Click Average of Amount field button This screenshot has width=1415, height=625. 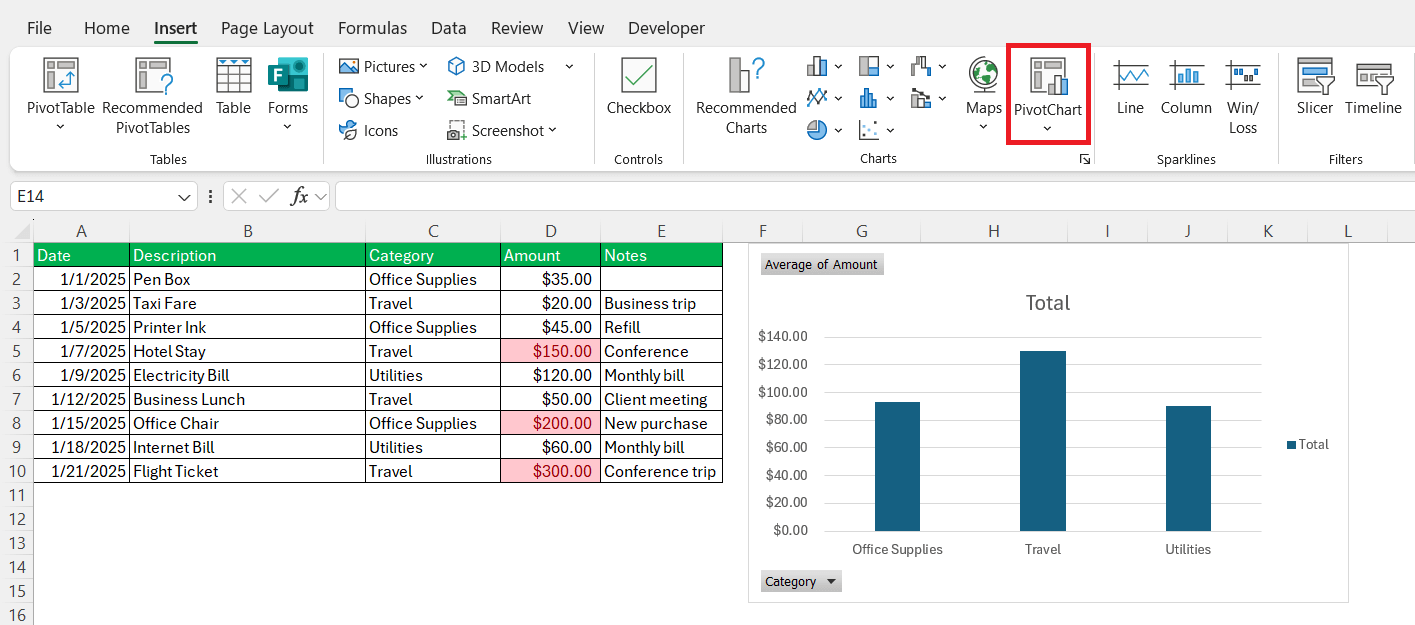[822, 264]
